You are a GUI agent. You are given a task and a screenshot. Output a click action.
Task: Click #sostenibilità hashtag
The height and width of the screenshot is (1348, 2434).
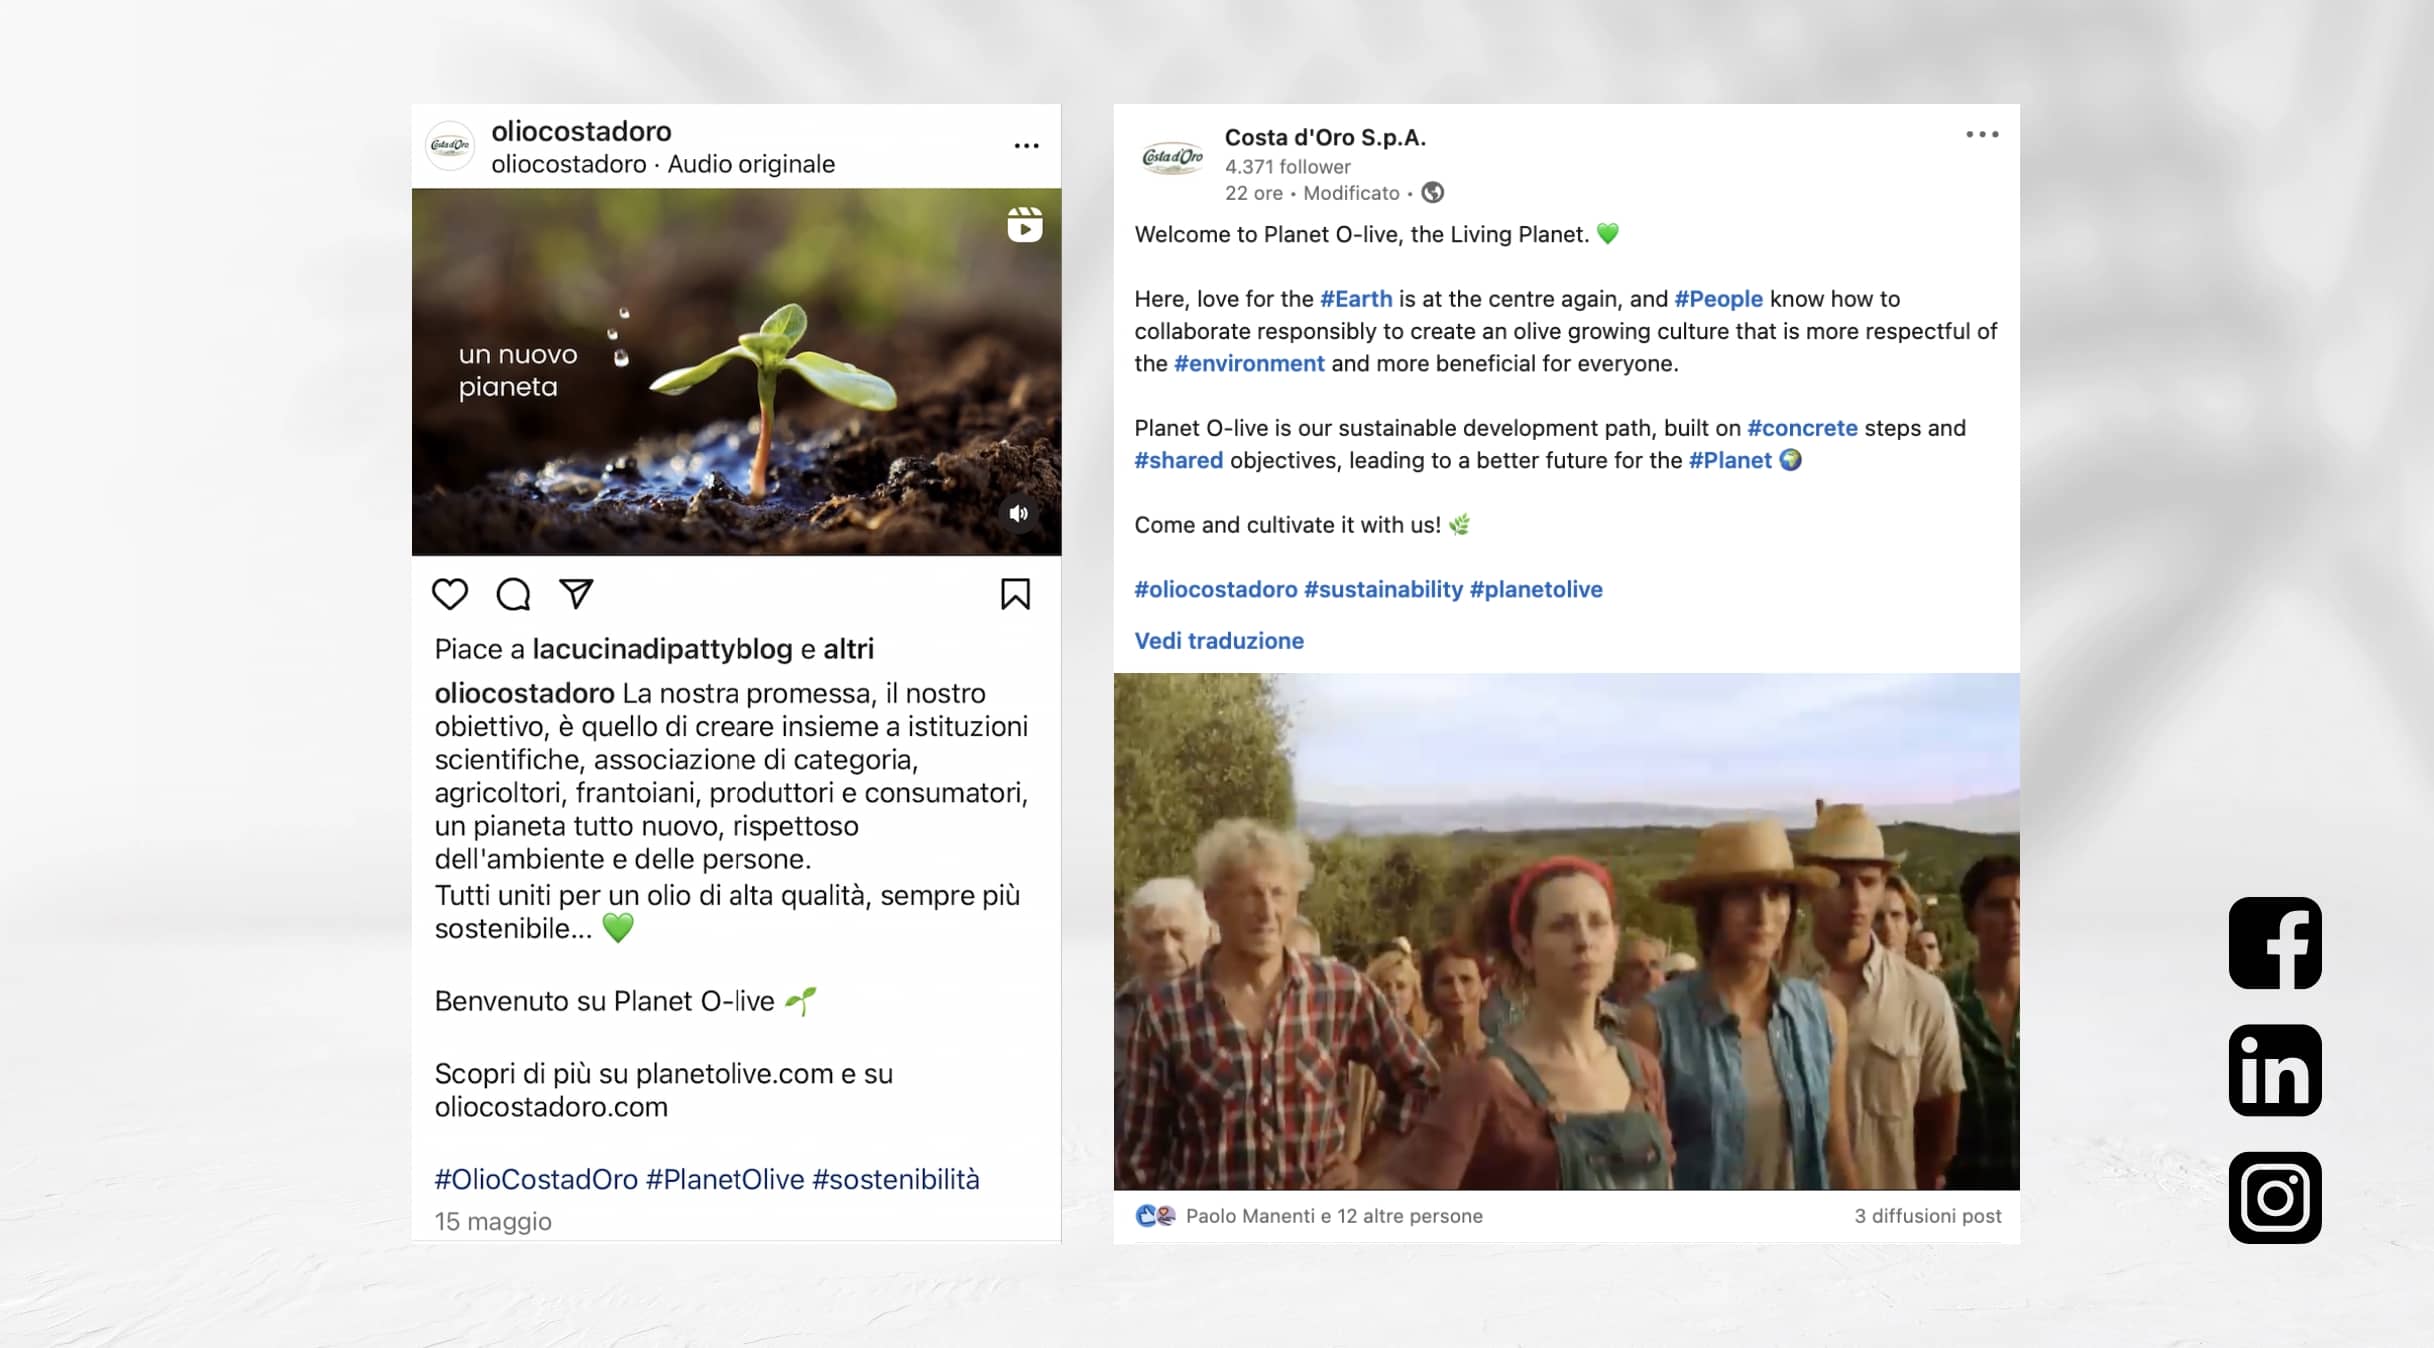(896, 1180)
